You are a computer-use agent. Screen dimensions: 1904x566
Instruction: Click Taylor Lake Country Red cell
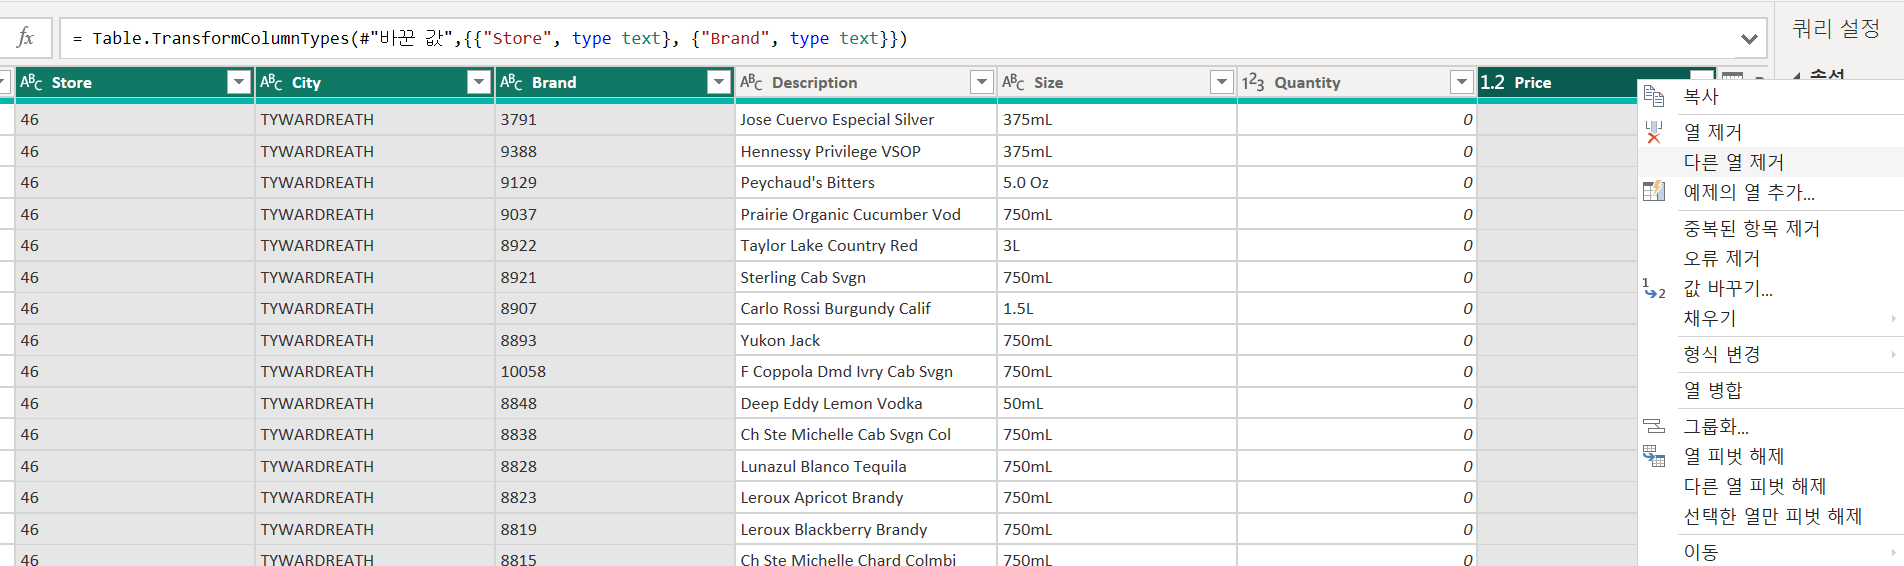866,245
